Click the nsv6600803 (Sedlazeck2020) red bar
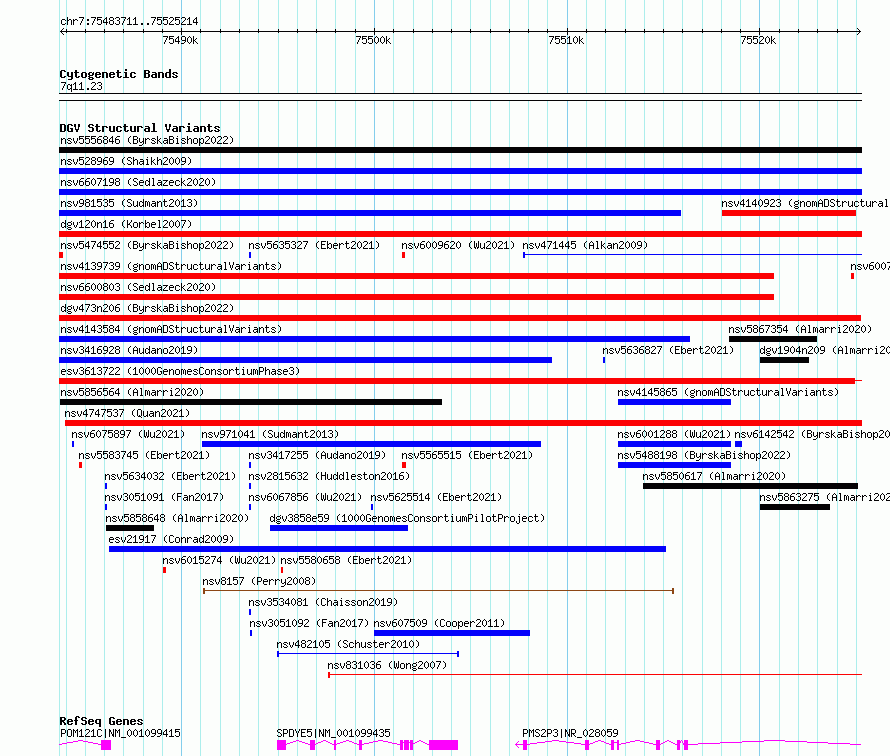890x756 pixels. point(417,297)
